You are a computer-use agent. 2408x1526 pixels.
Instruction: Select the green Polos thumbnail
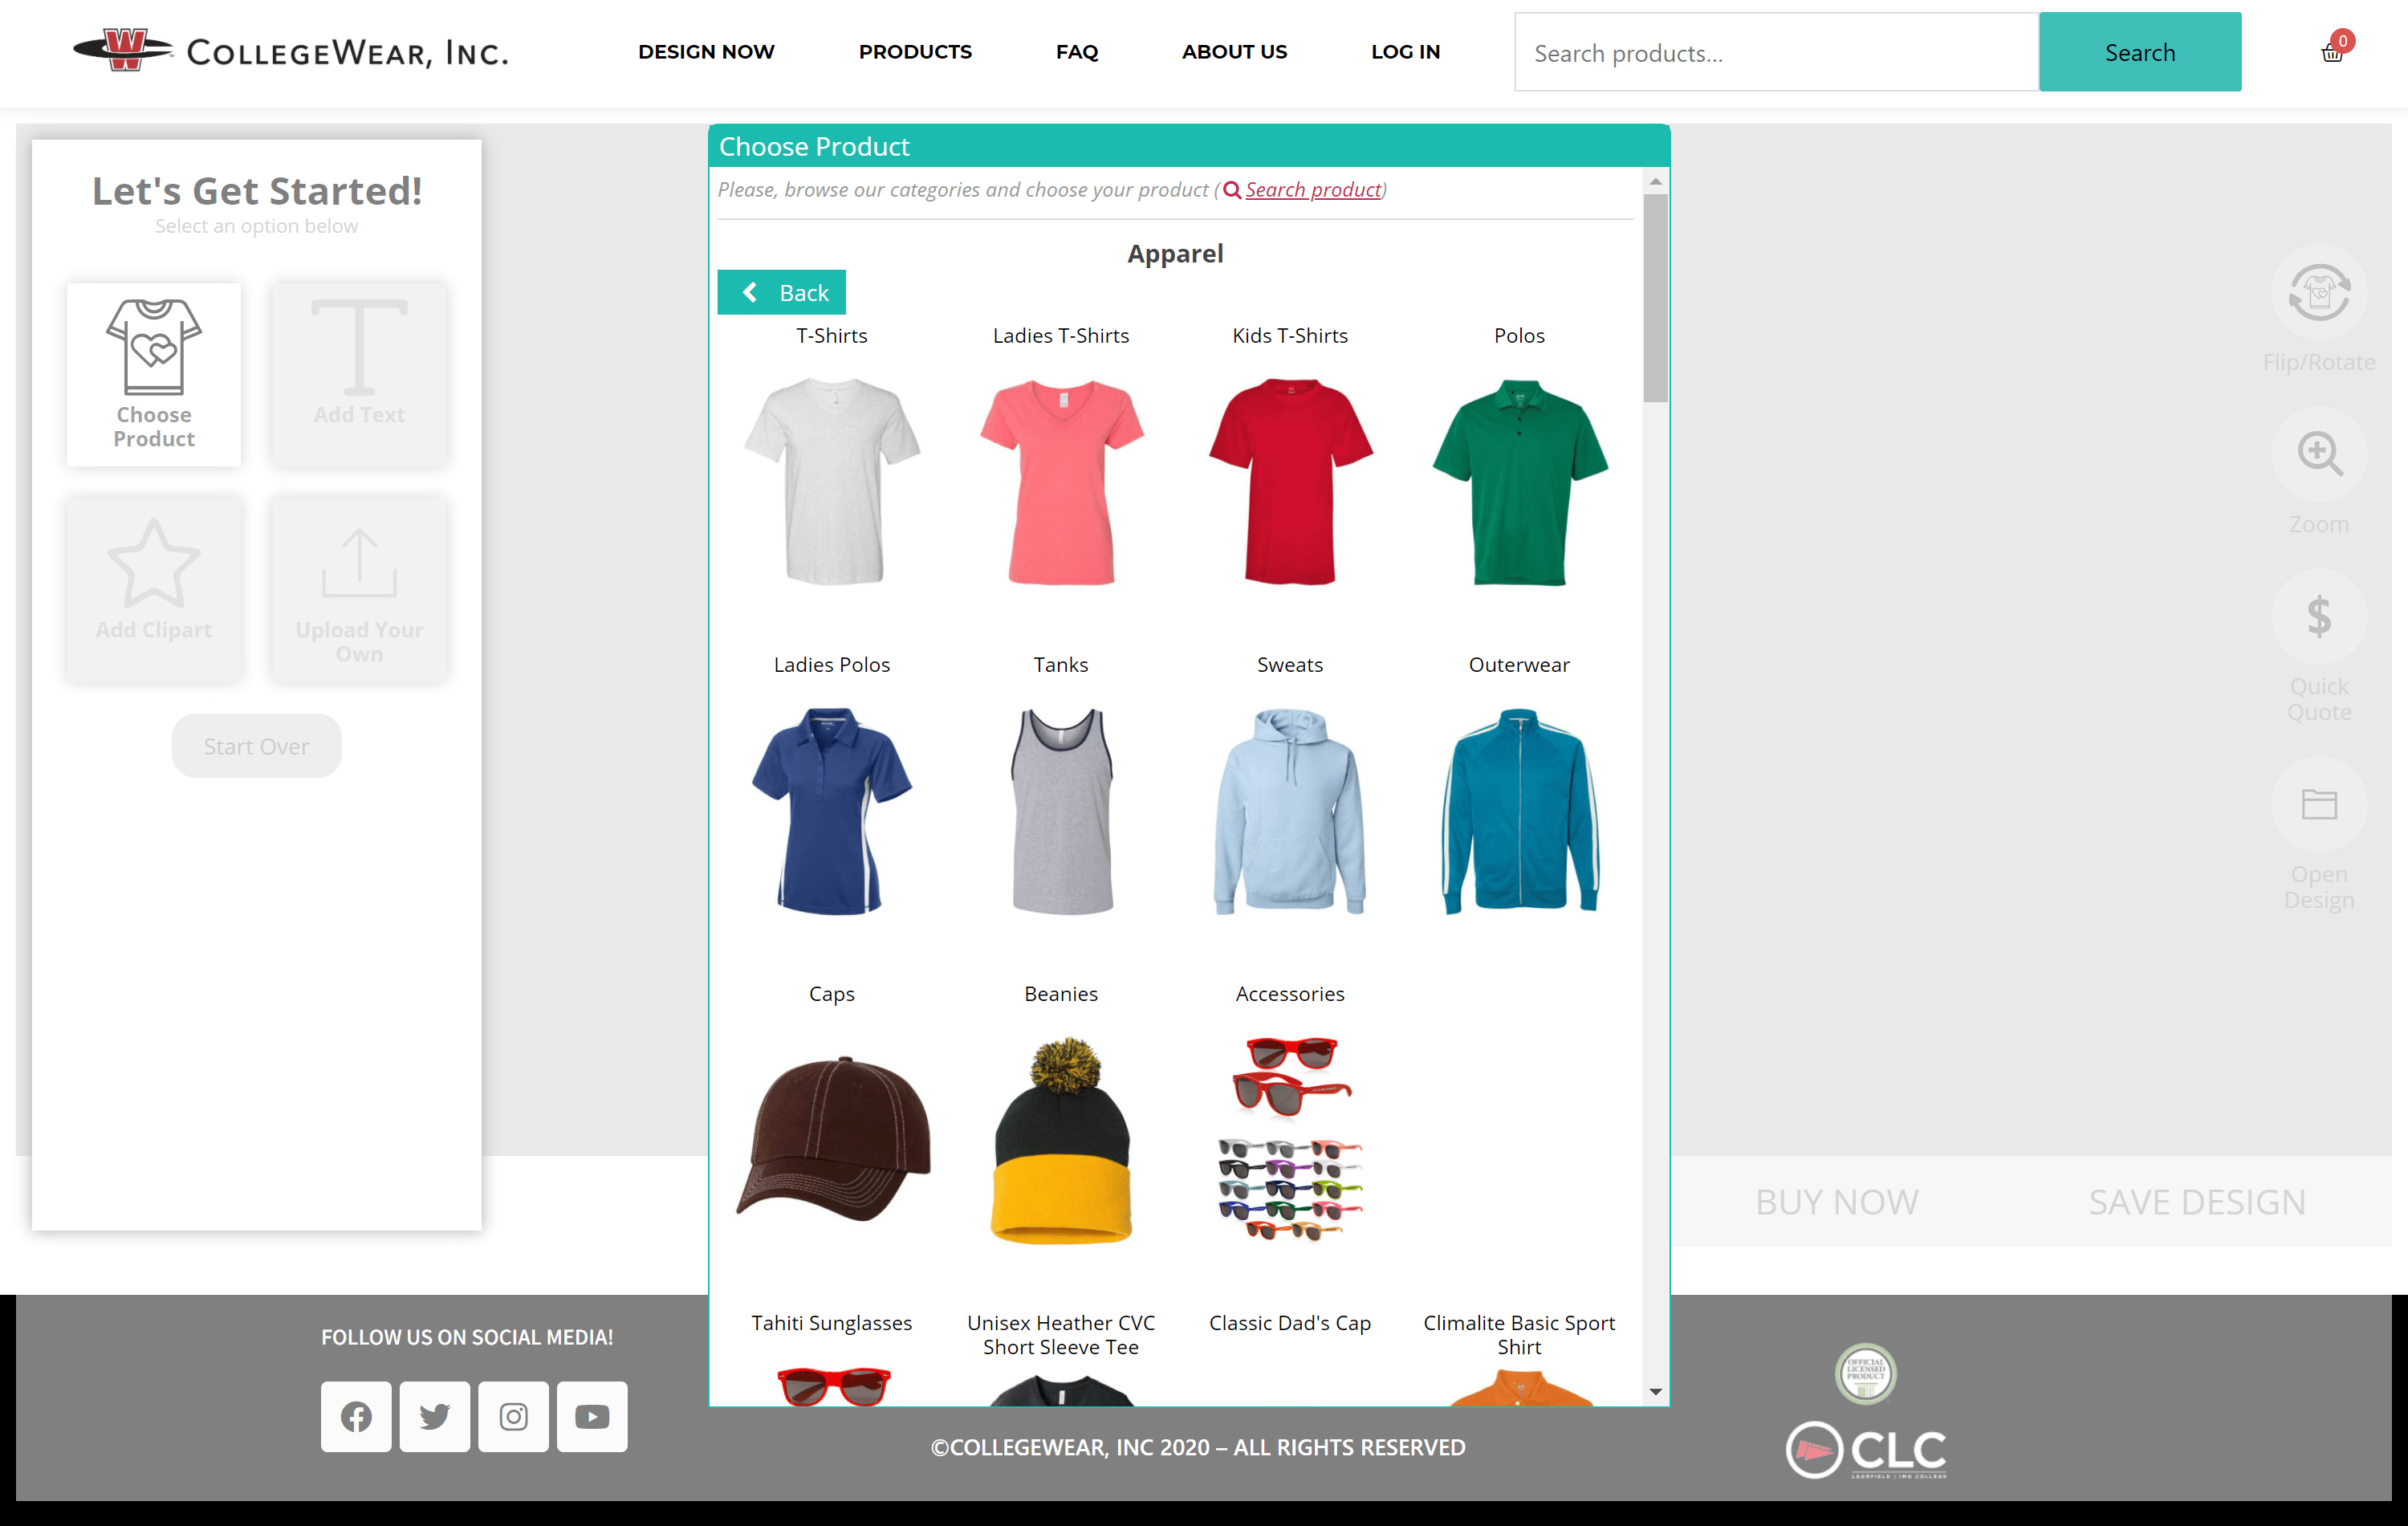[1519, 481]
